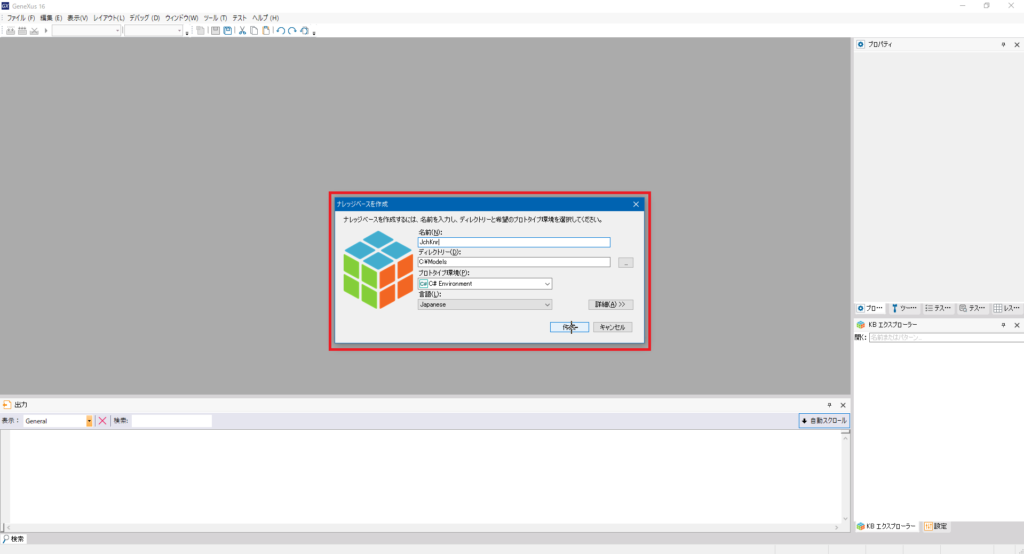Click the Cut scissors icon in toolbar
Viewport: 1024px width, 554px height.
[x=242, y=31]
